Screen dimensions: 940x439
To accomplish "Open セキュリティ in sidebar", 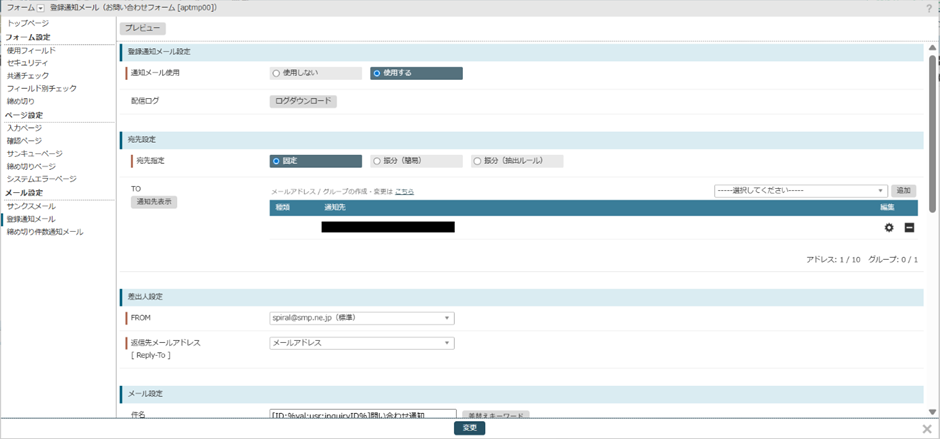I will (x=28, y=63).
